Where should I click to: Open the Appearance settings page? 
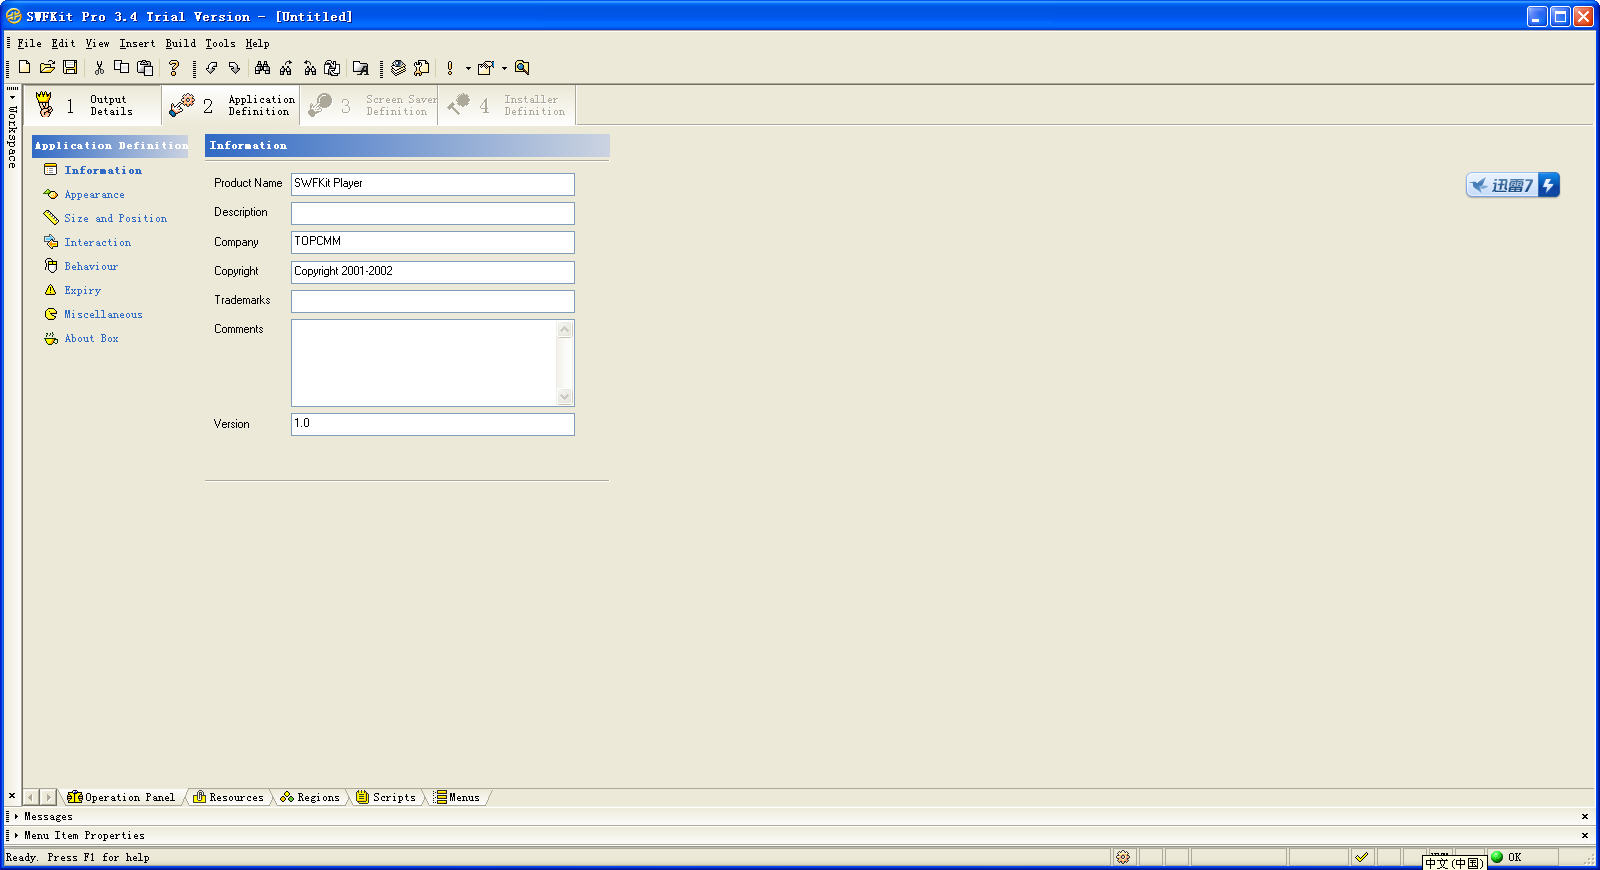pyautogui.click(x=94, y=195)
